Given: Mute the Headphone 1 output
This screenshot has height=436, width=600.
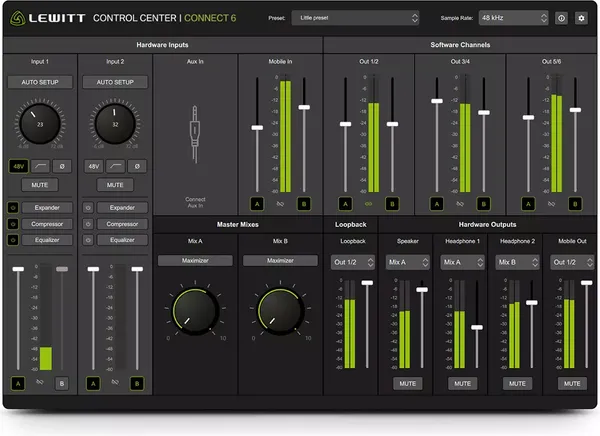Looking at the screenshot, I should [460, 383].
